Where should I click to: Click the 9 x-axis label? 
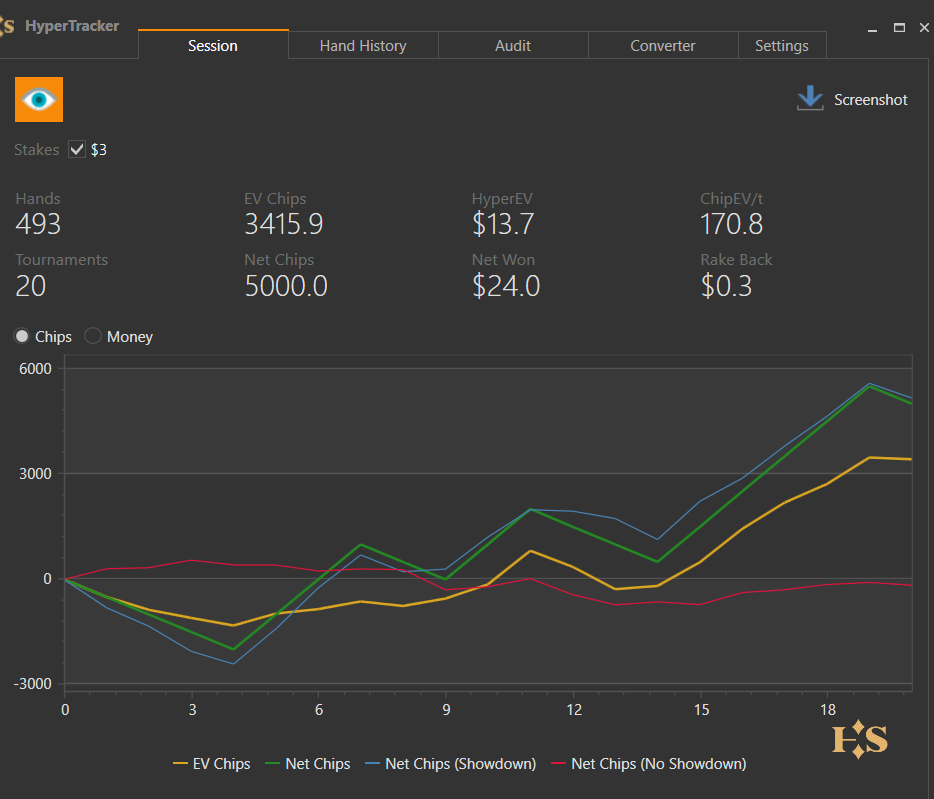tap(446, 710)
